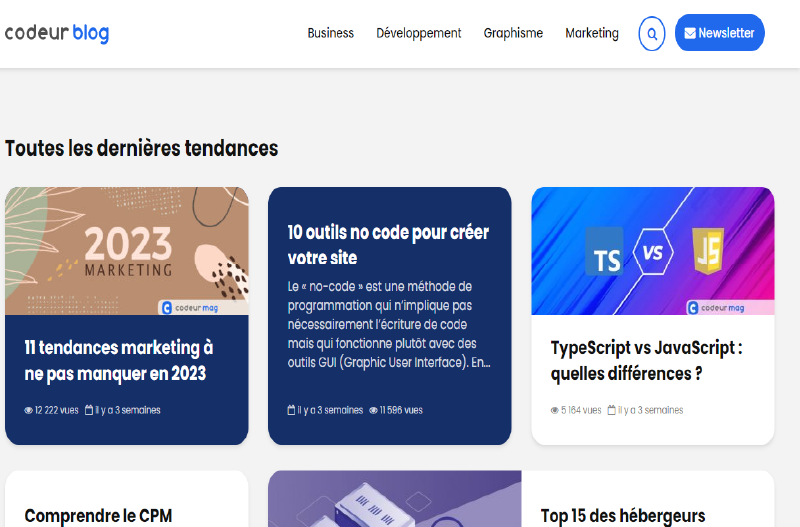Click the text 12 222 vues
Viewport: 800px width, 527px height.
pyautogui.click(x=57, y=410)
